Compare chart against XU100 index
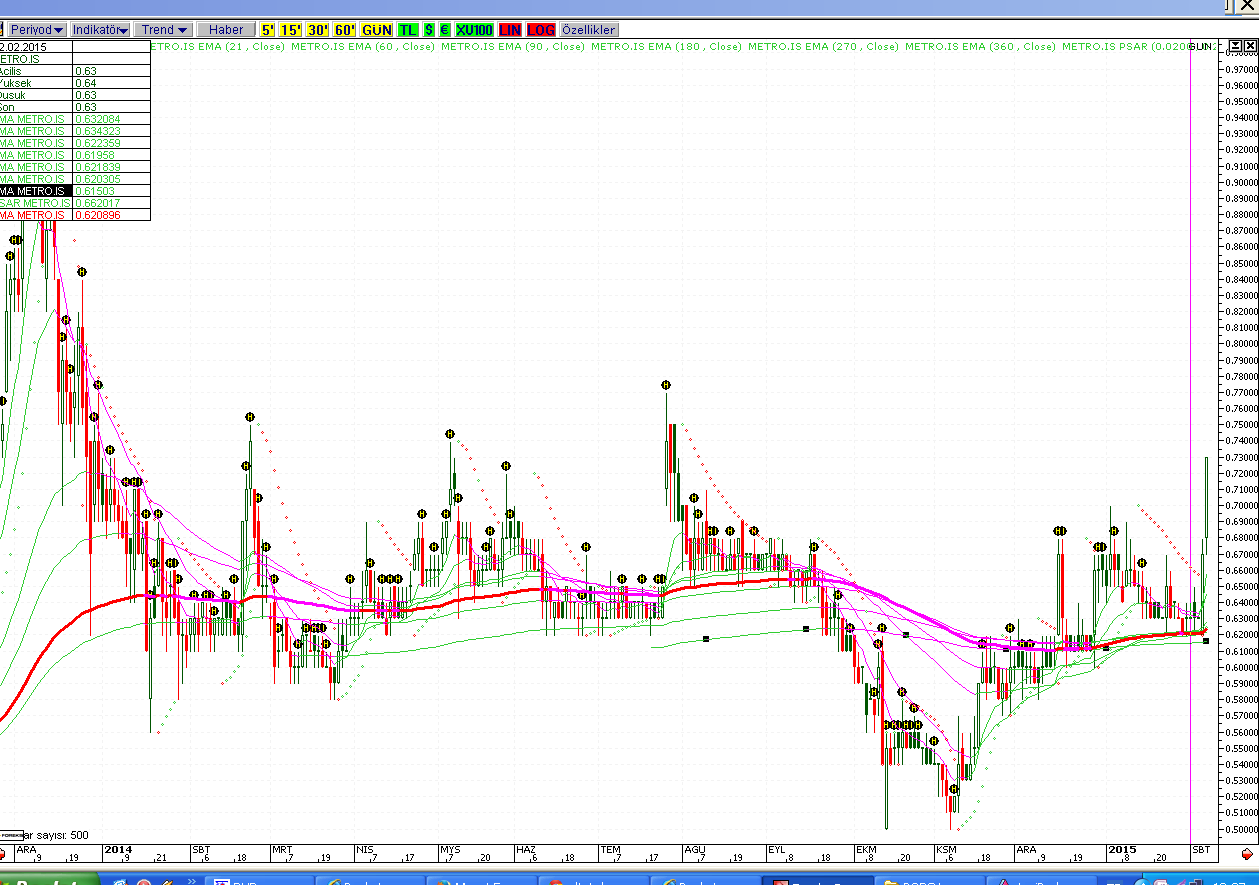The image size is (1259, 885). tap(474, 30)
